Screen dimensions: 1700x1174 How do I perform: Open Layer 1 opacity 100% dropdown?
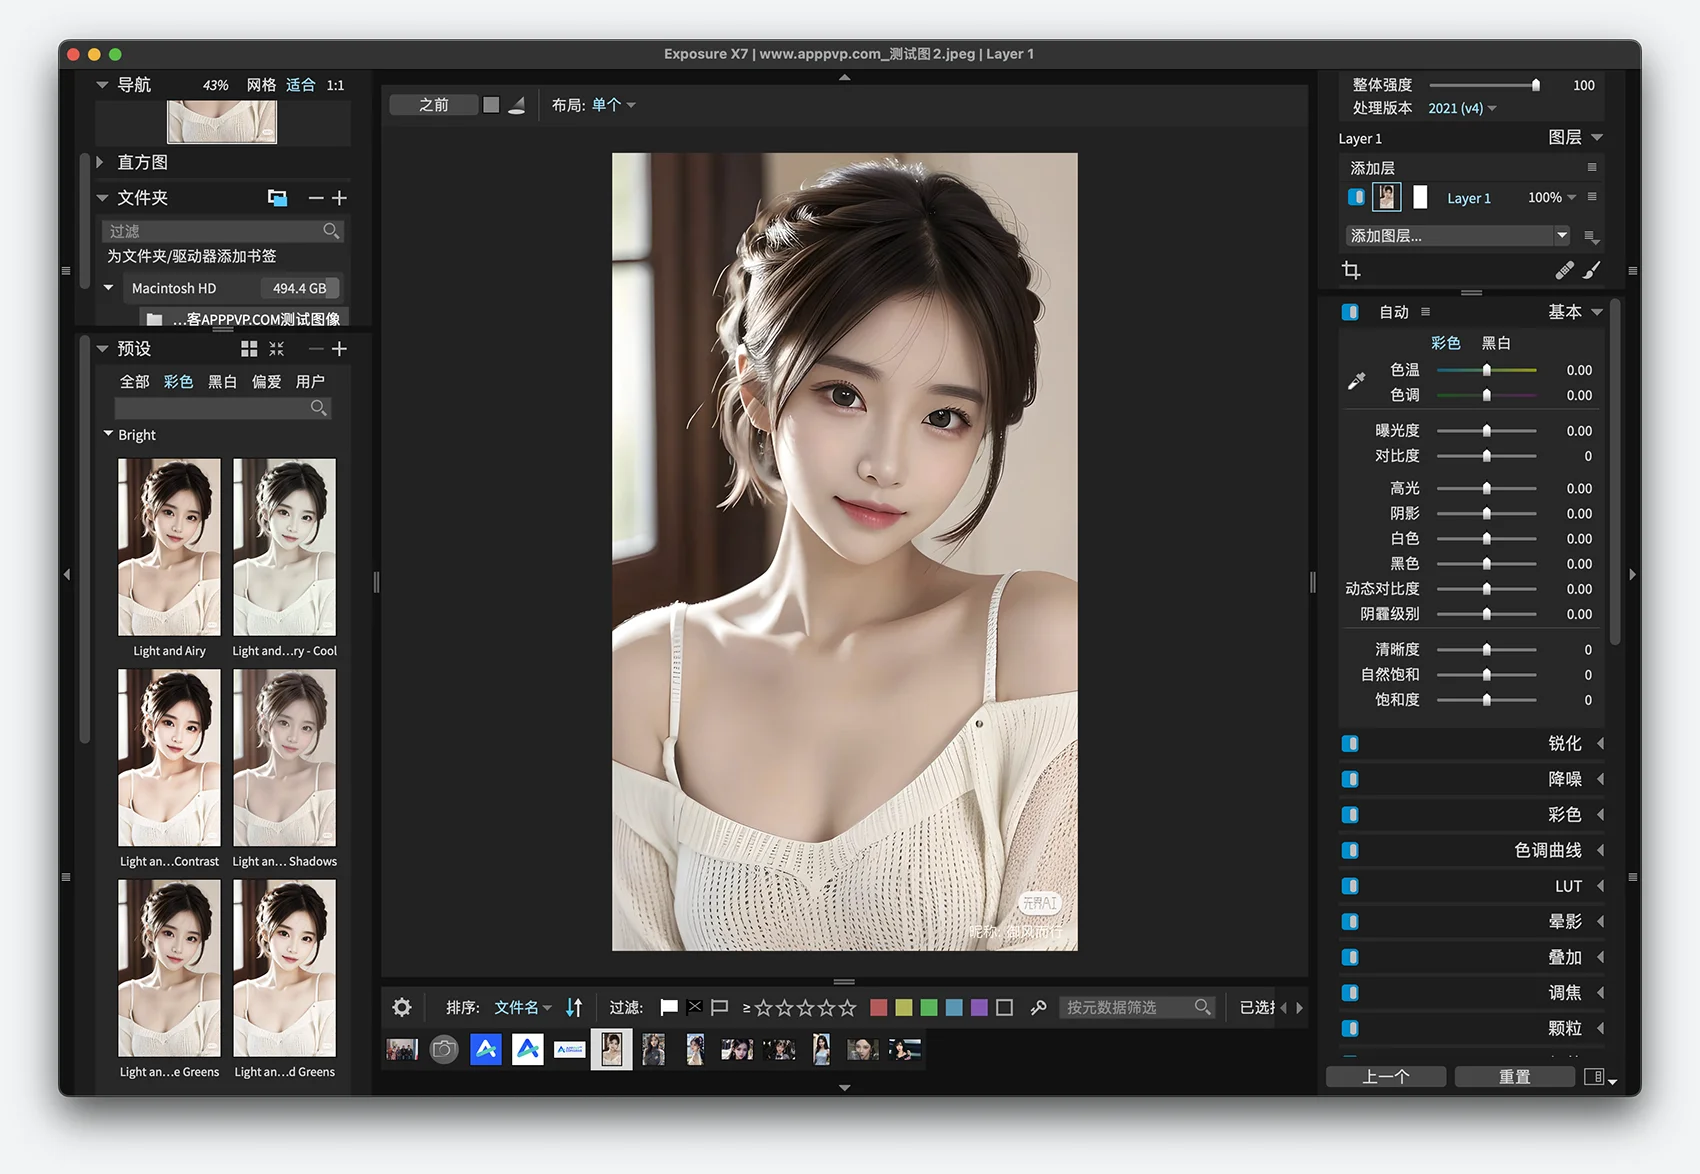click(1552, 197)
